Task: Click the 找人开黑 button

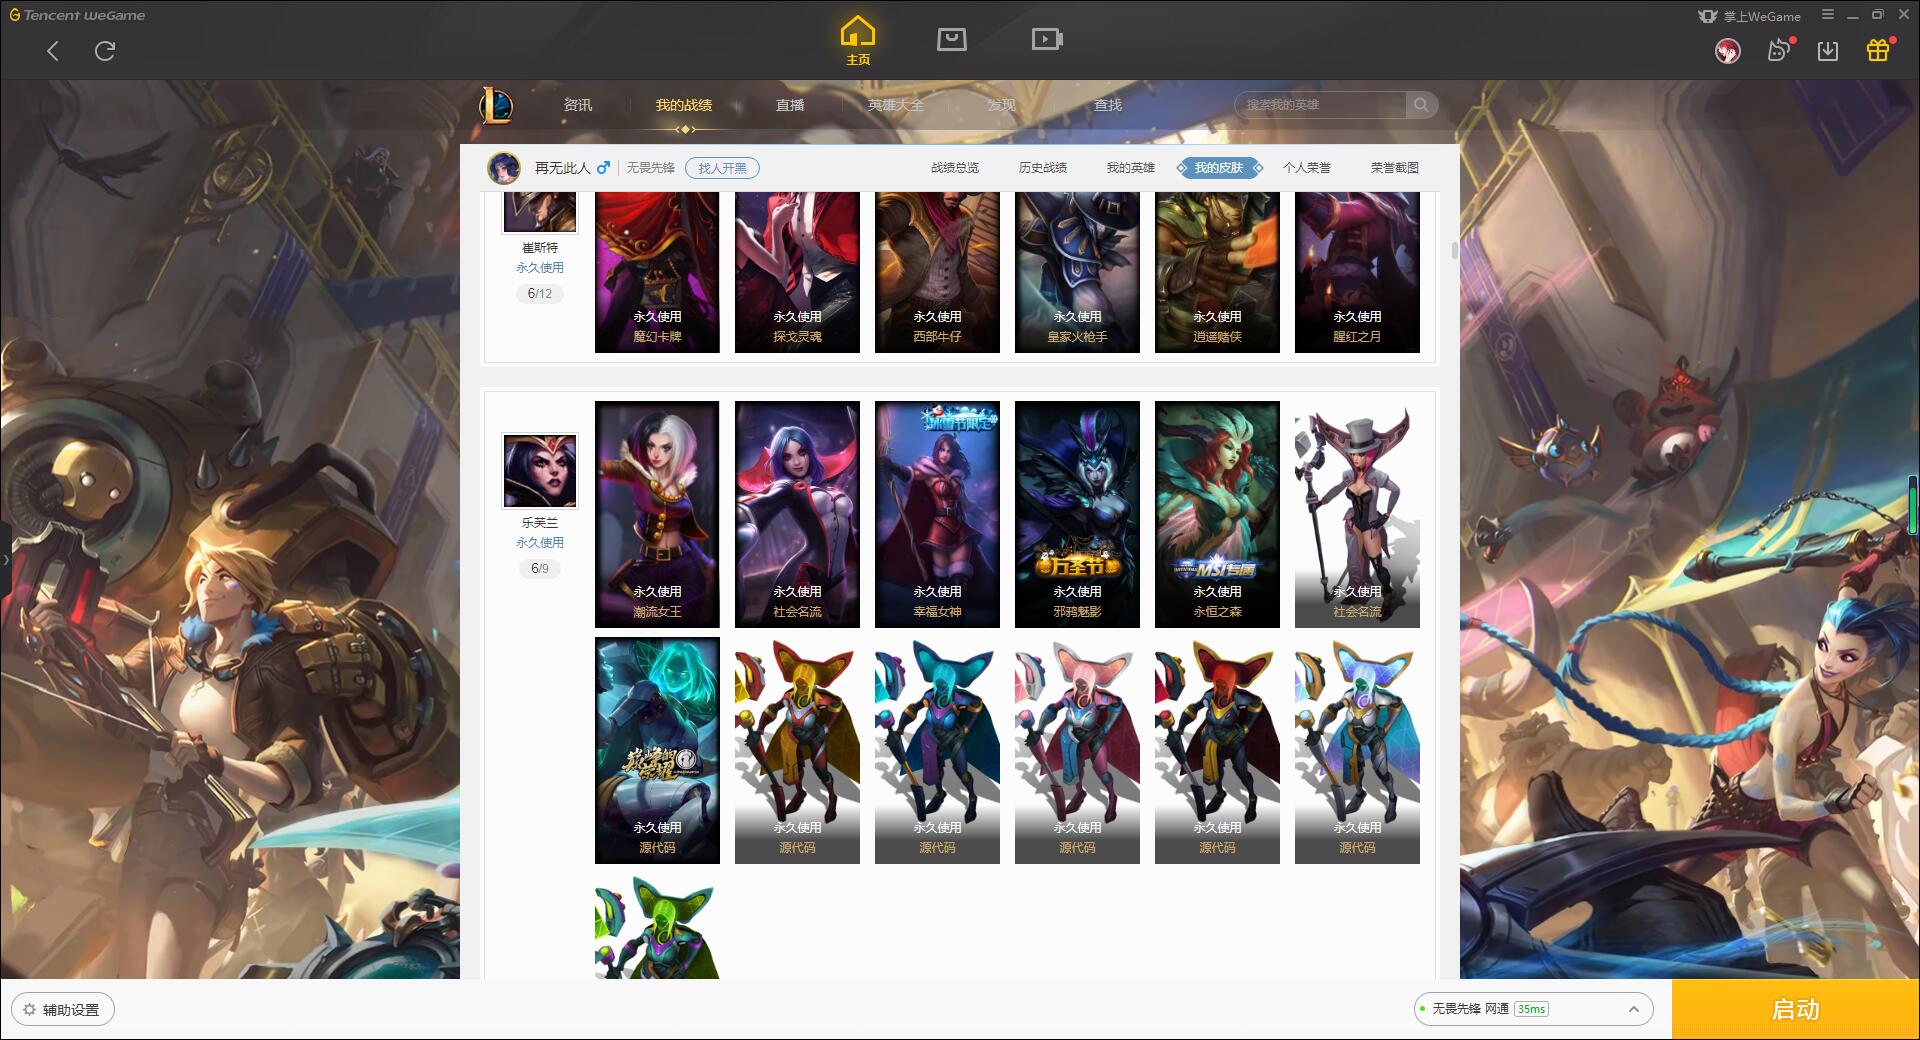Action: [722, 168]
